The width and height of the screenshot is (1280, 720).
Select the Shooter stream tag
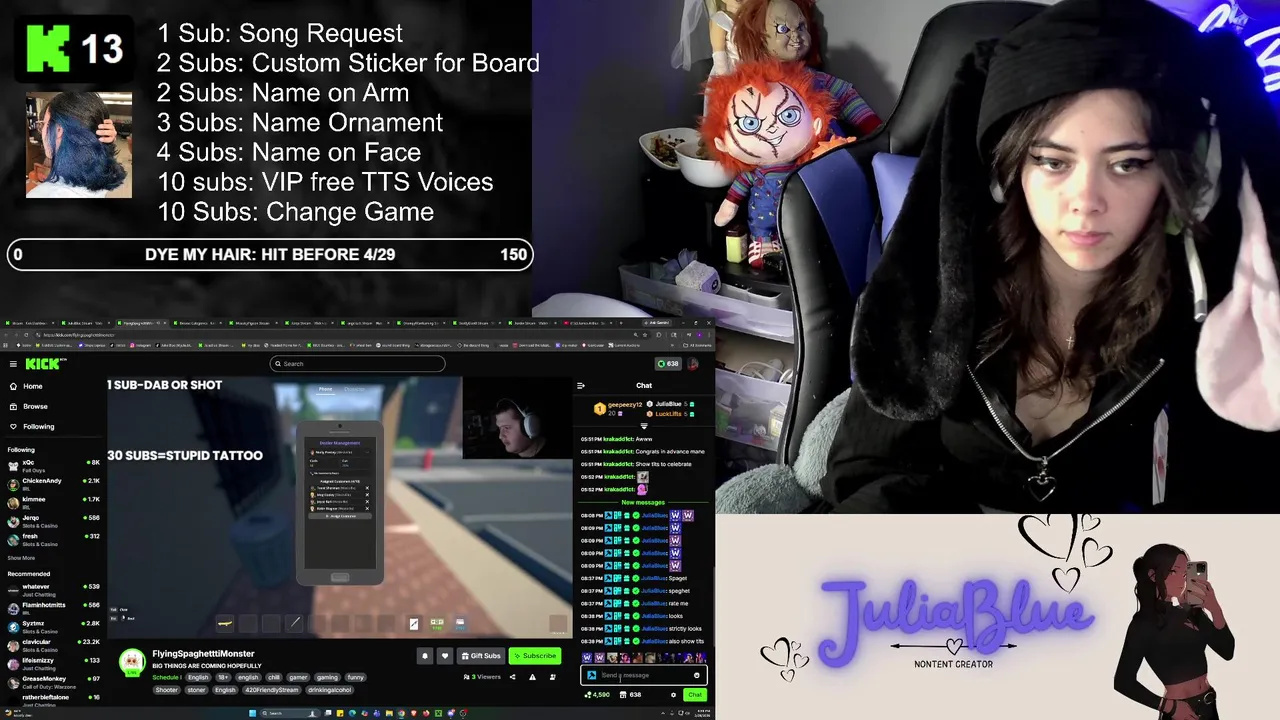(167, 689)
